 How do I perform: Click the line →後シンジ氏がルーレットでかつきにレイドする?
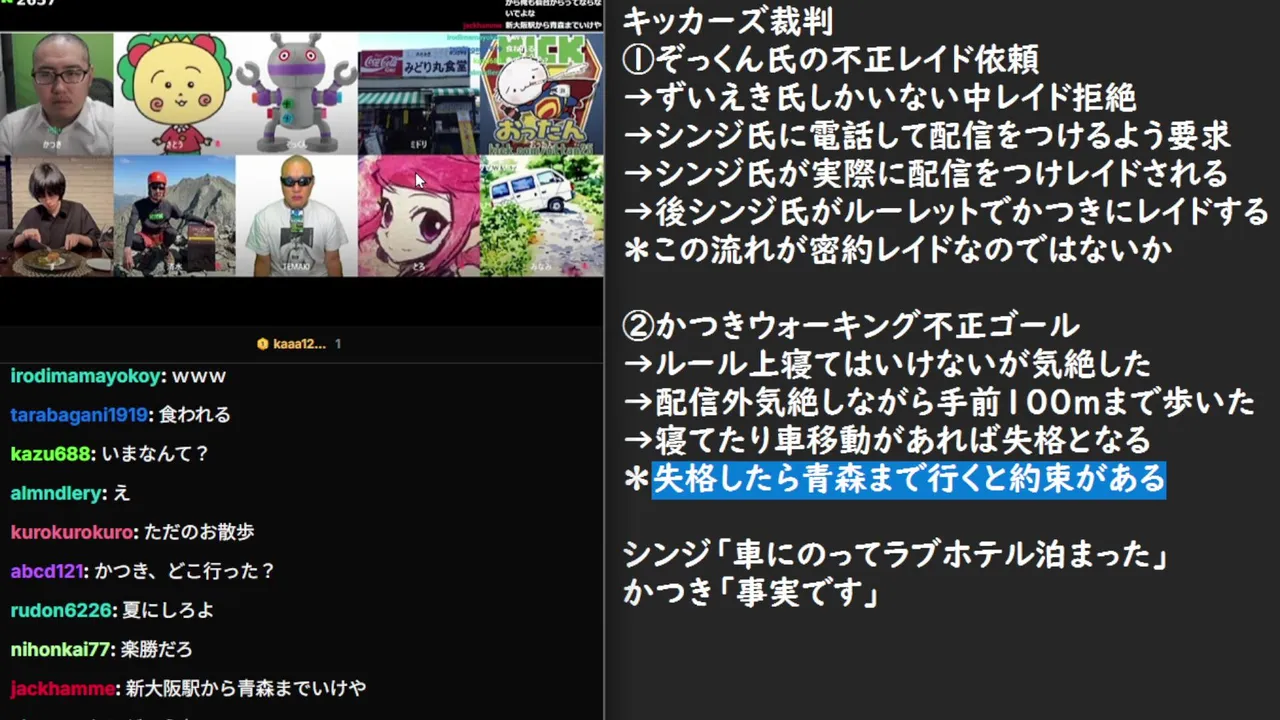[946, 211]
